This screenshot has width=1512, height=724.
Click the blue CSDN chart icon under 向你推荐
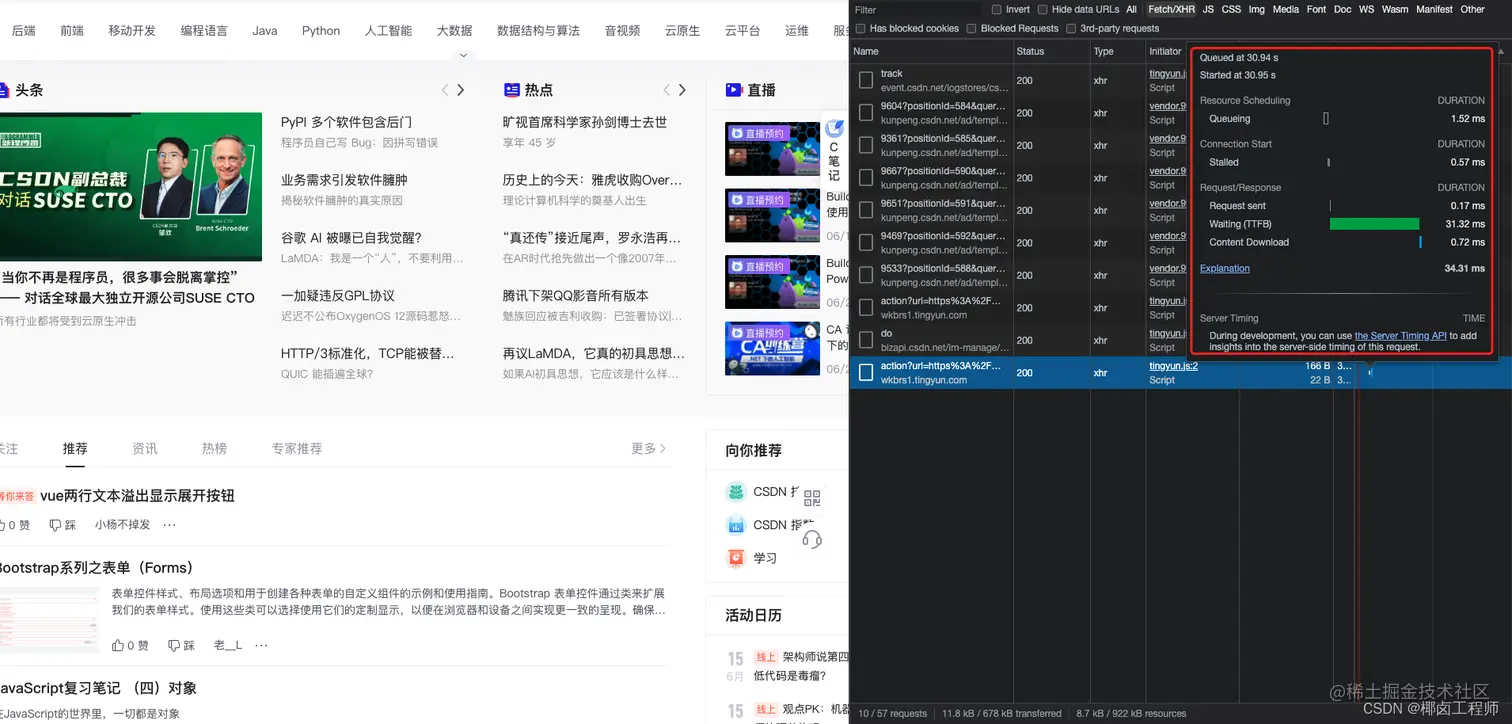coord(736,525)
